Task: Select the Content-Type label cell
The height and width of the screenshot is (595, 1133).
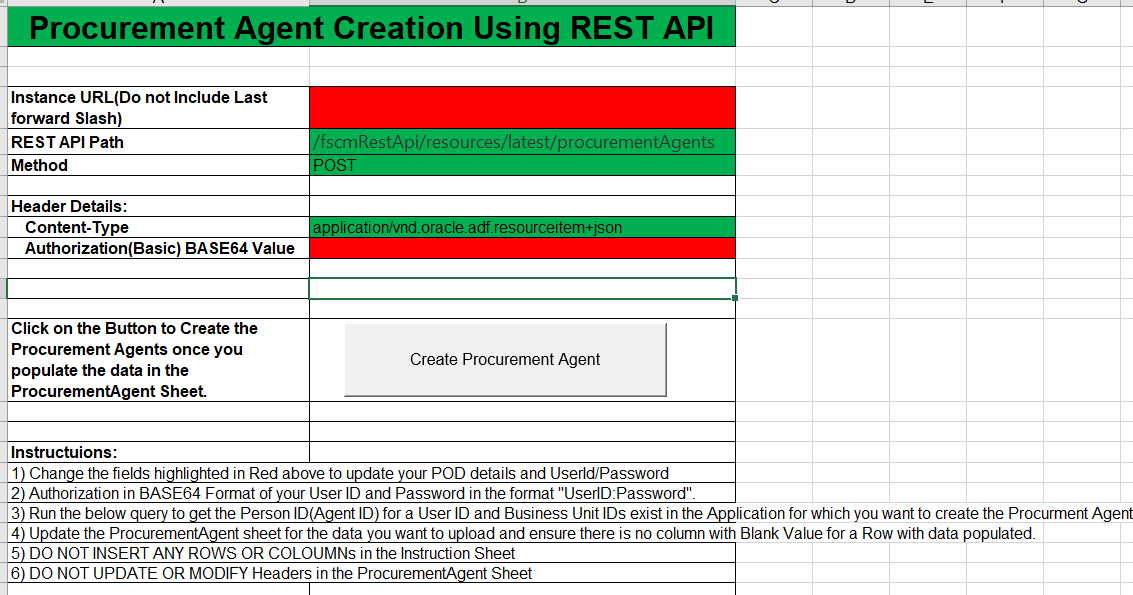Action: coord(155,226)
